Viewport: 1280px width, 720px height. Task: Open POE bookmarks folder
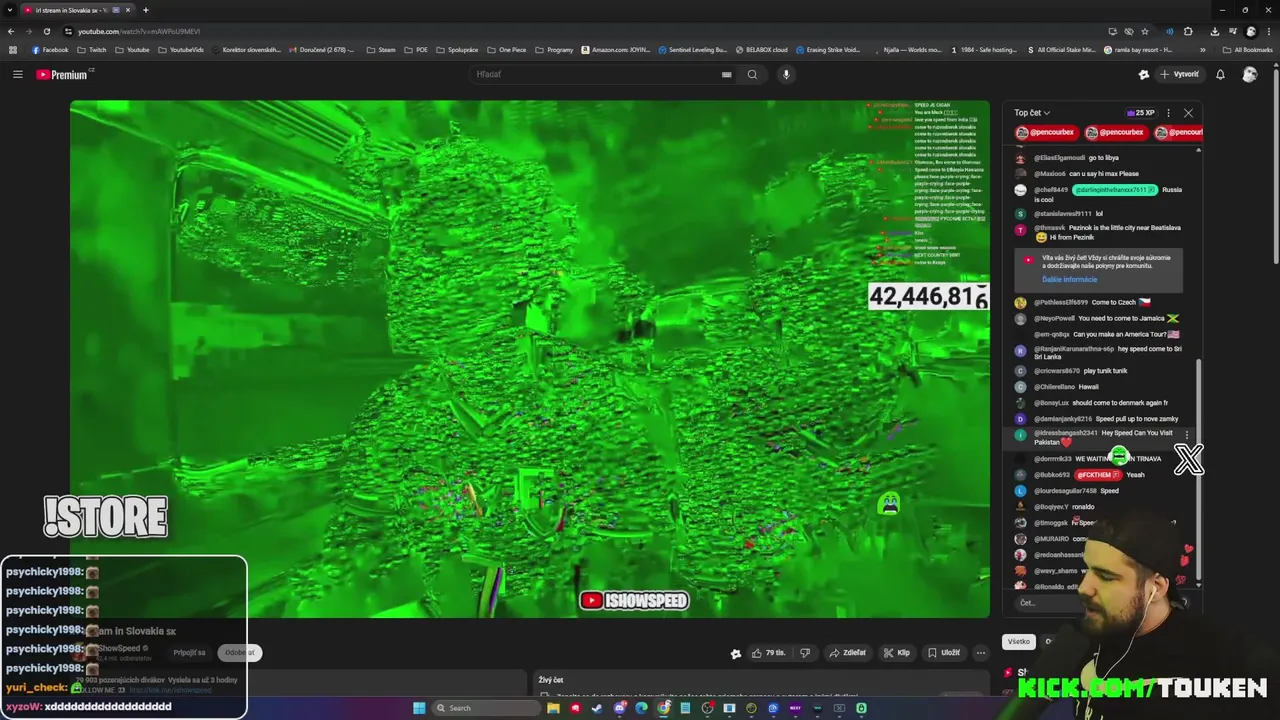click(415, 50)
